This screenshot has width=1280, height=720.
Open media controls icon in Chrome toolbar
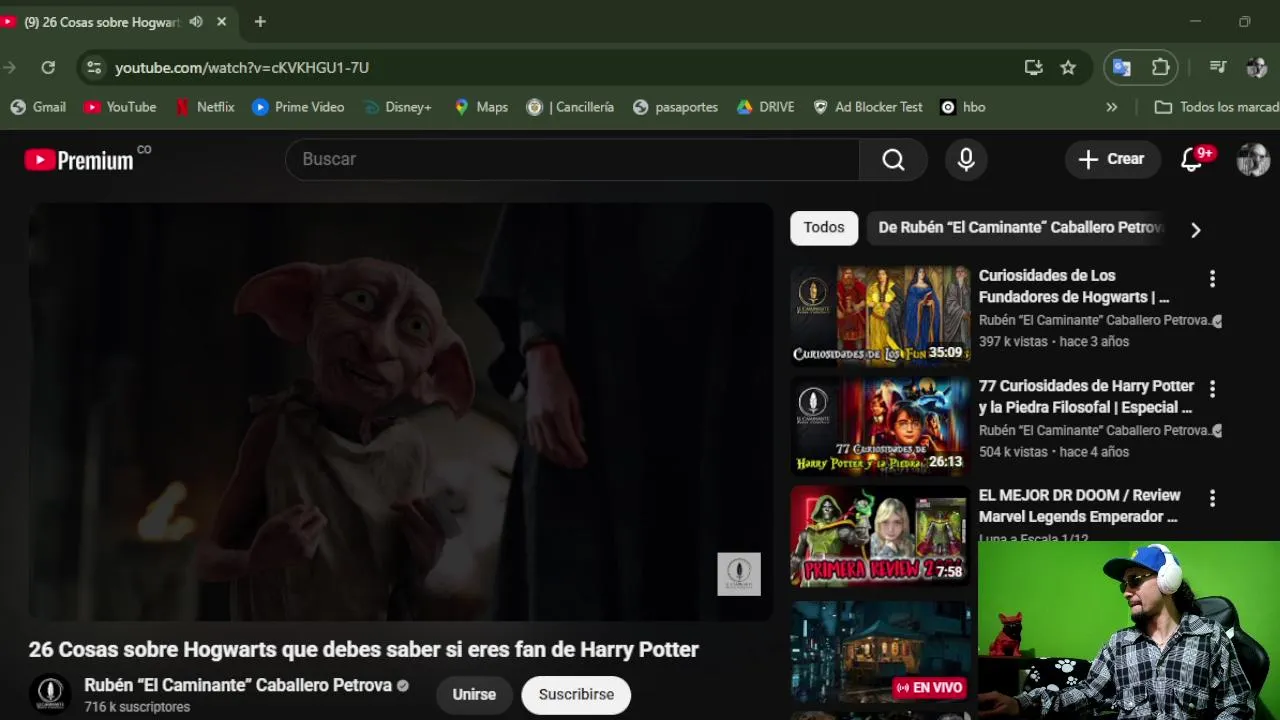point(1218,67)
